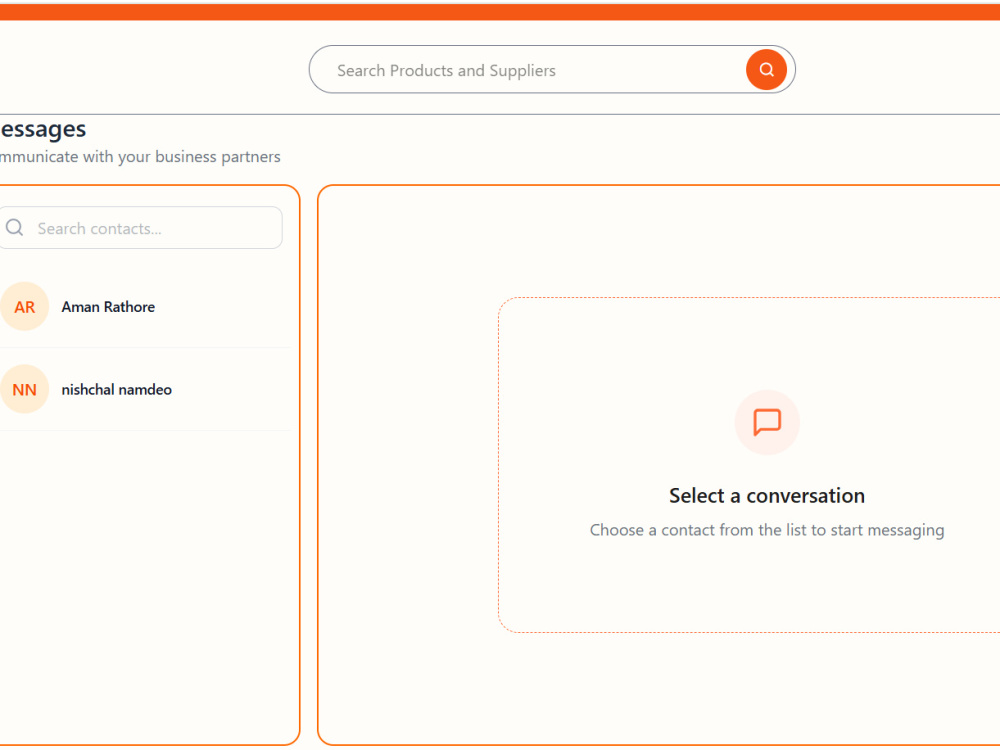1000x750 pixels.
Task: Open the Aman Rathore conversation
Action: 145,307
